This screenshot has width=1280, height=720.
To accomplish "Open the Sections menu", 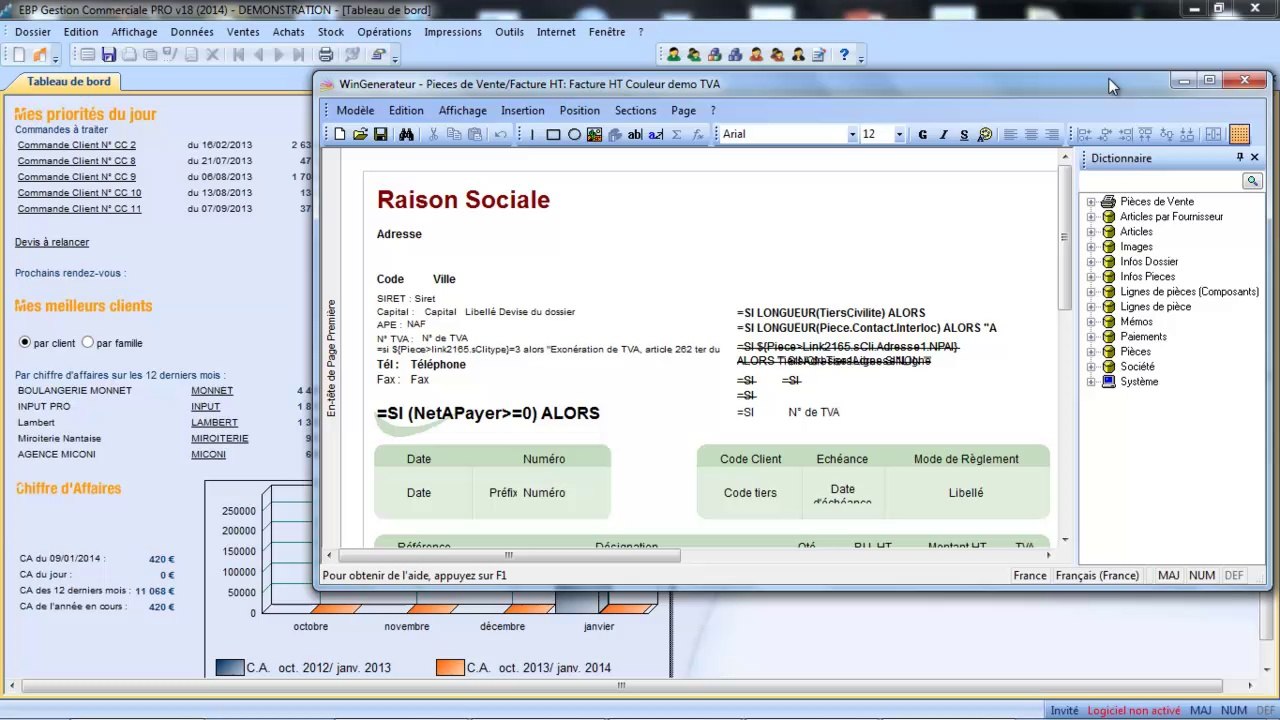I will tap(635, 110).
